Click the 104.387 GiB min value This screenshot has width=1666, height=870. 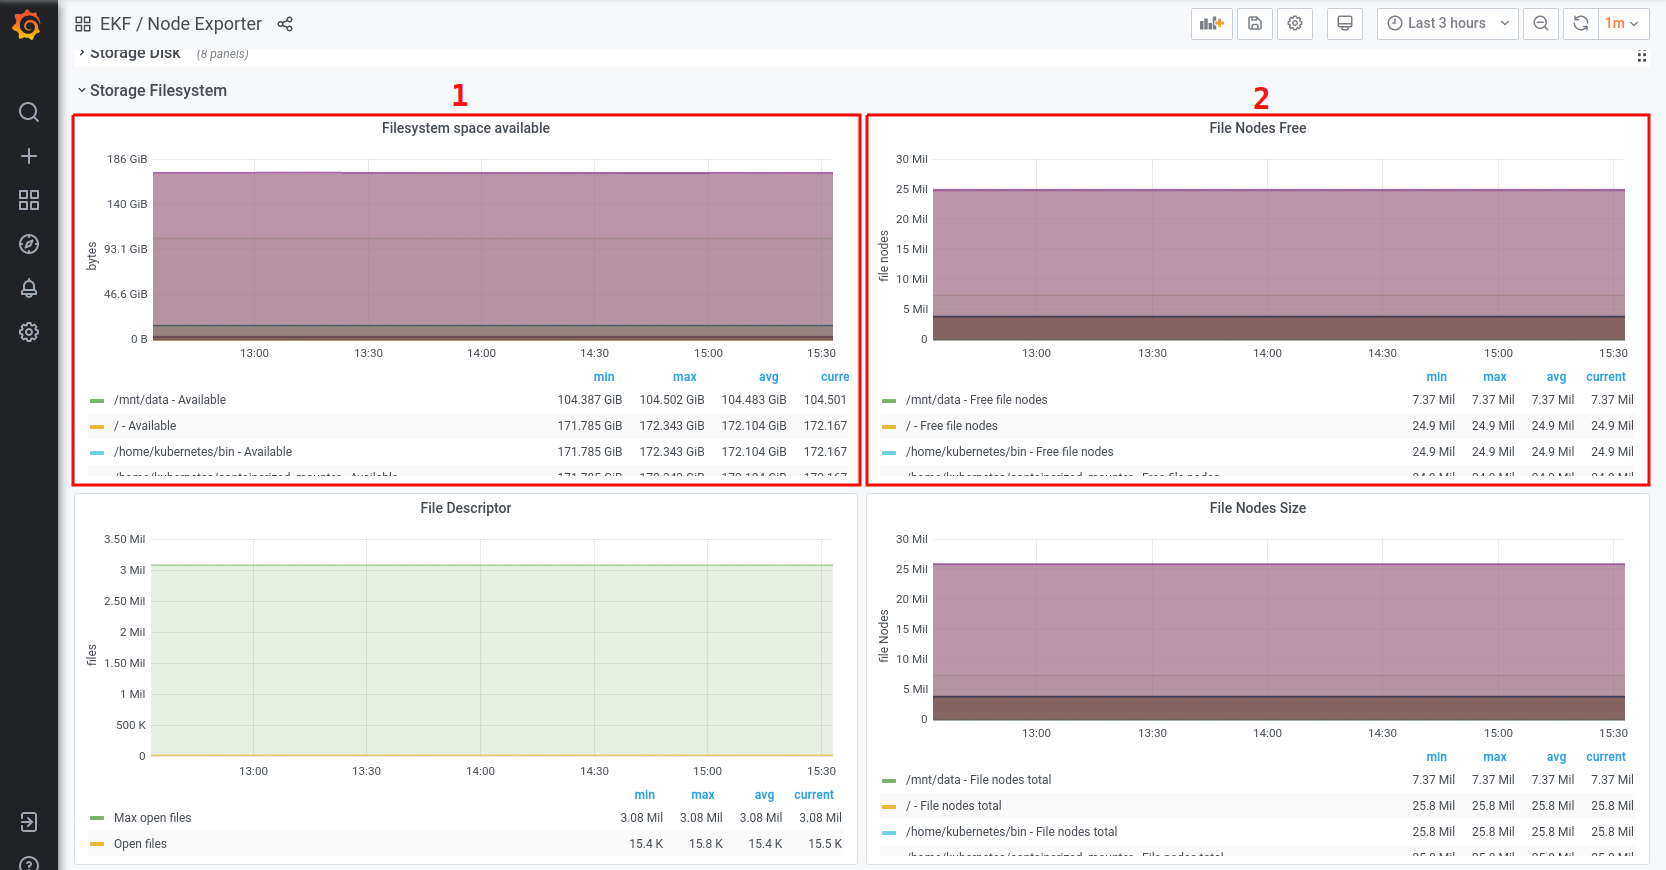(590, 400)
